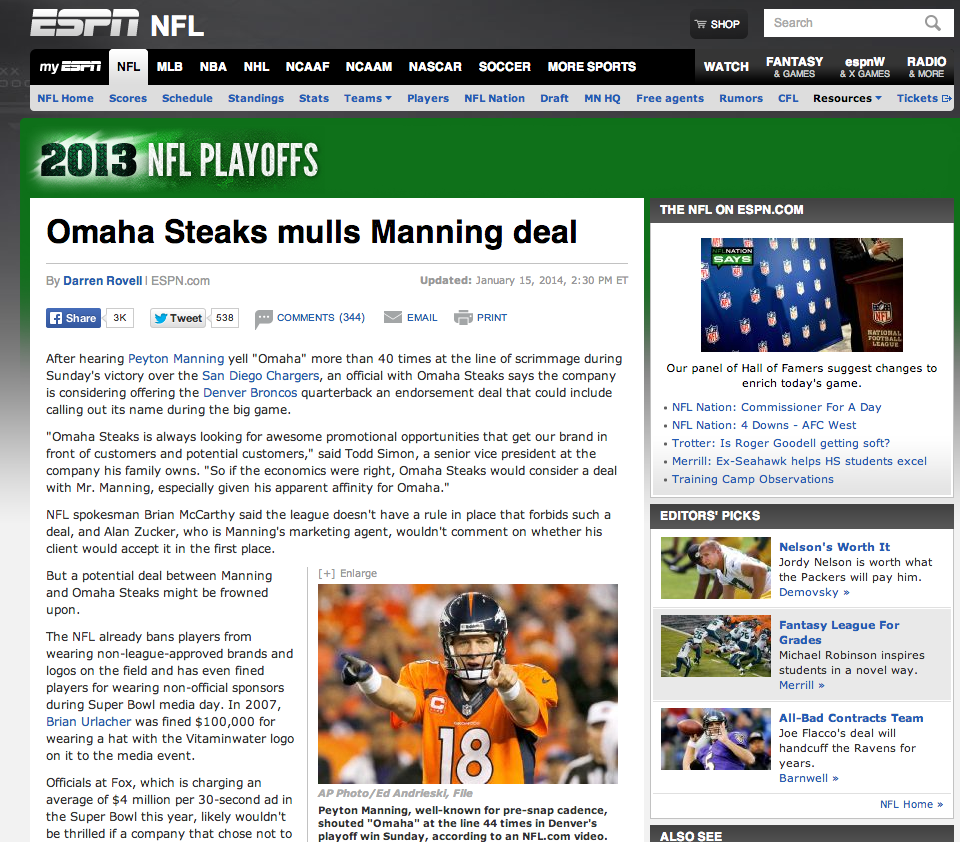Click into the Search text field
Screen dimensions: 960x842
844,23
